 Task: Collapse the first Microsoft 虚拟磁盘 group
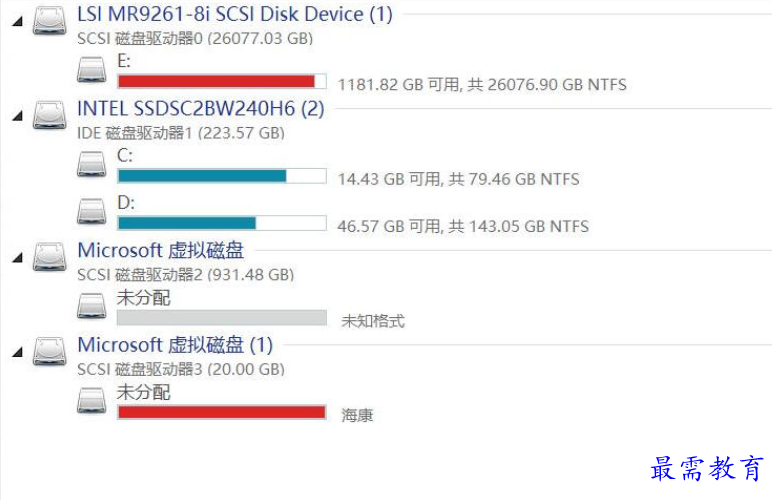(18, 257)
